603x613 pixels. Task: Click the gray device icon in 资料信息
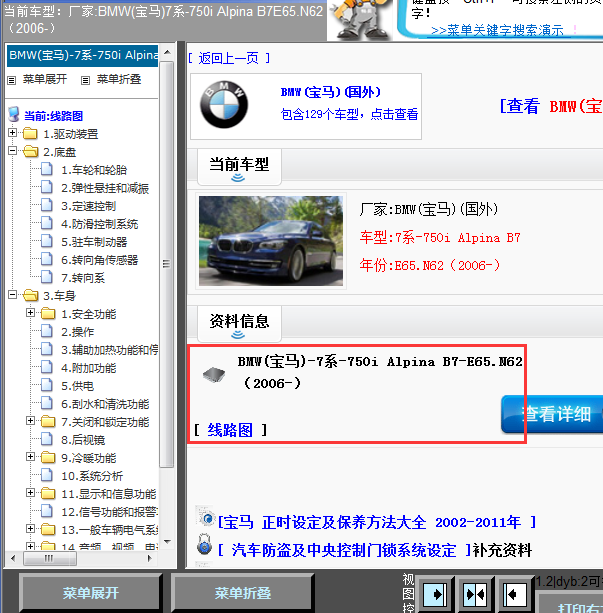[214, 375]
